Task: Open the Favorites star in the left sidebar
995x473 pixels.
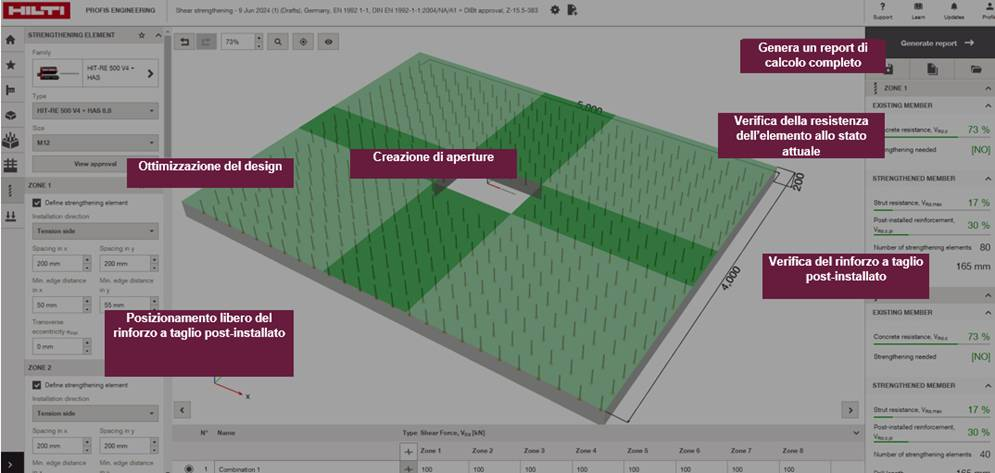Action: pyautogui.click(x=10, y=65)
